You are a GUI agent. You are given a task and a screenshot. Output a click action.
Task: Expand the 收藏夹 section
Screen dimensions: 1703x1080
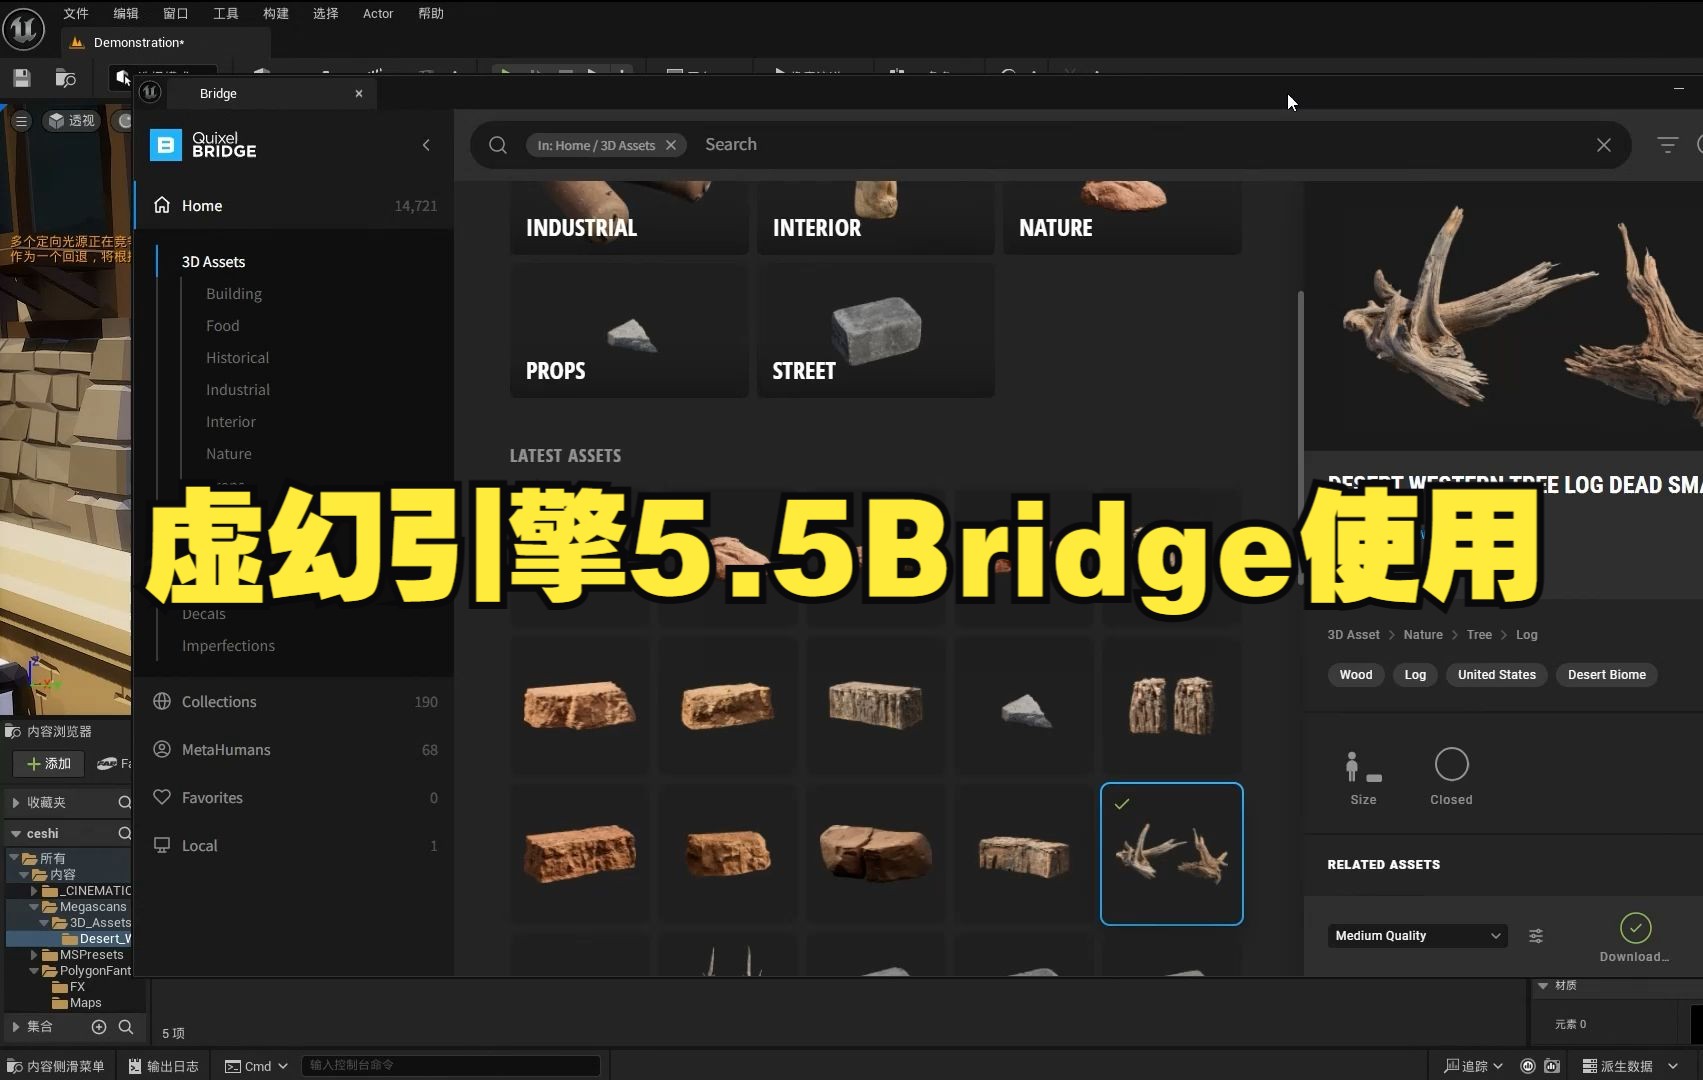click(x=15, y=802)
